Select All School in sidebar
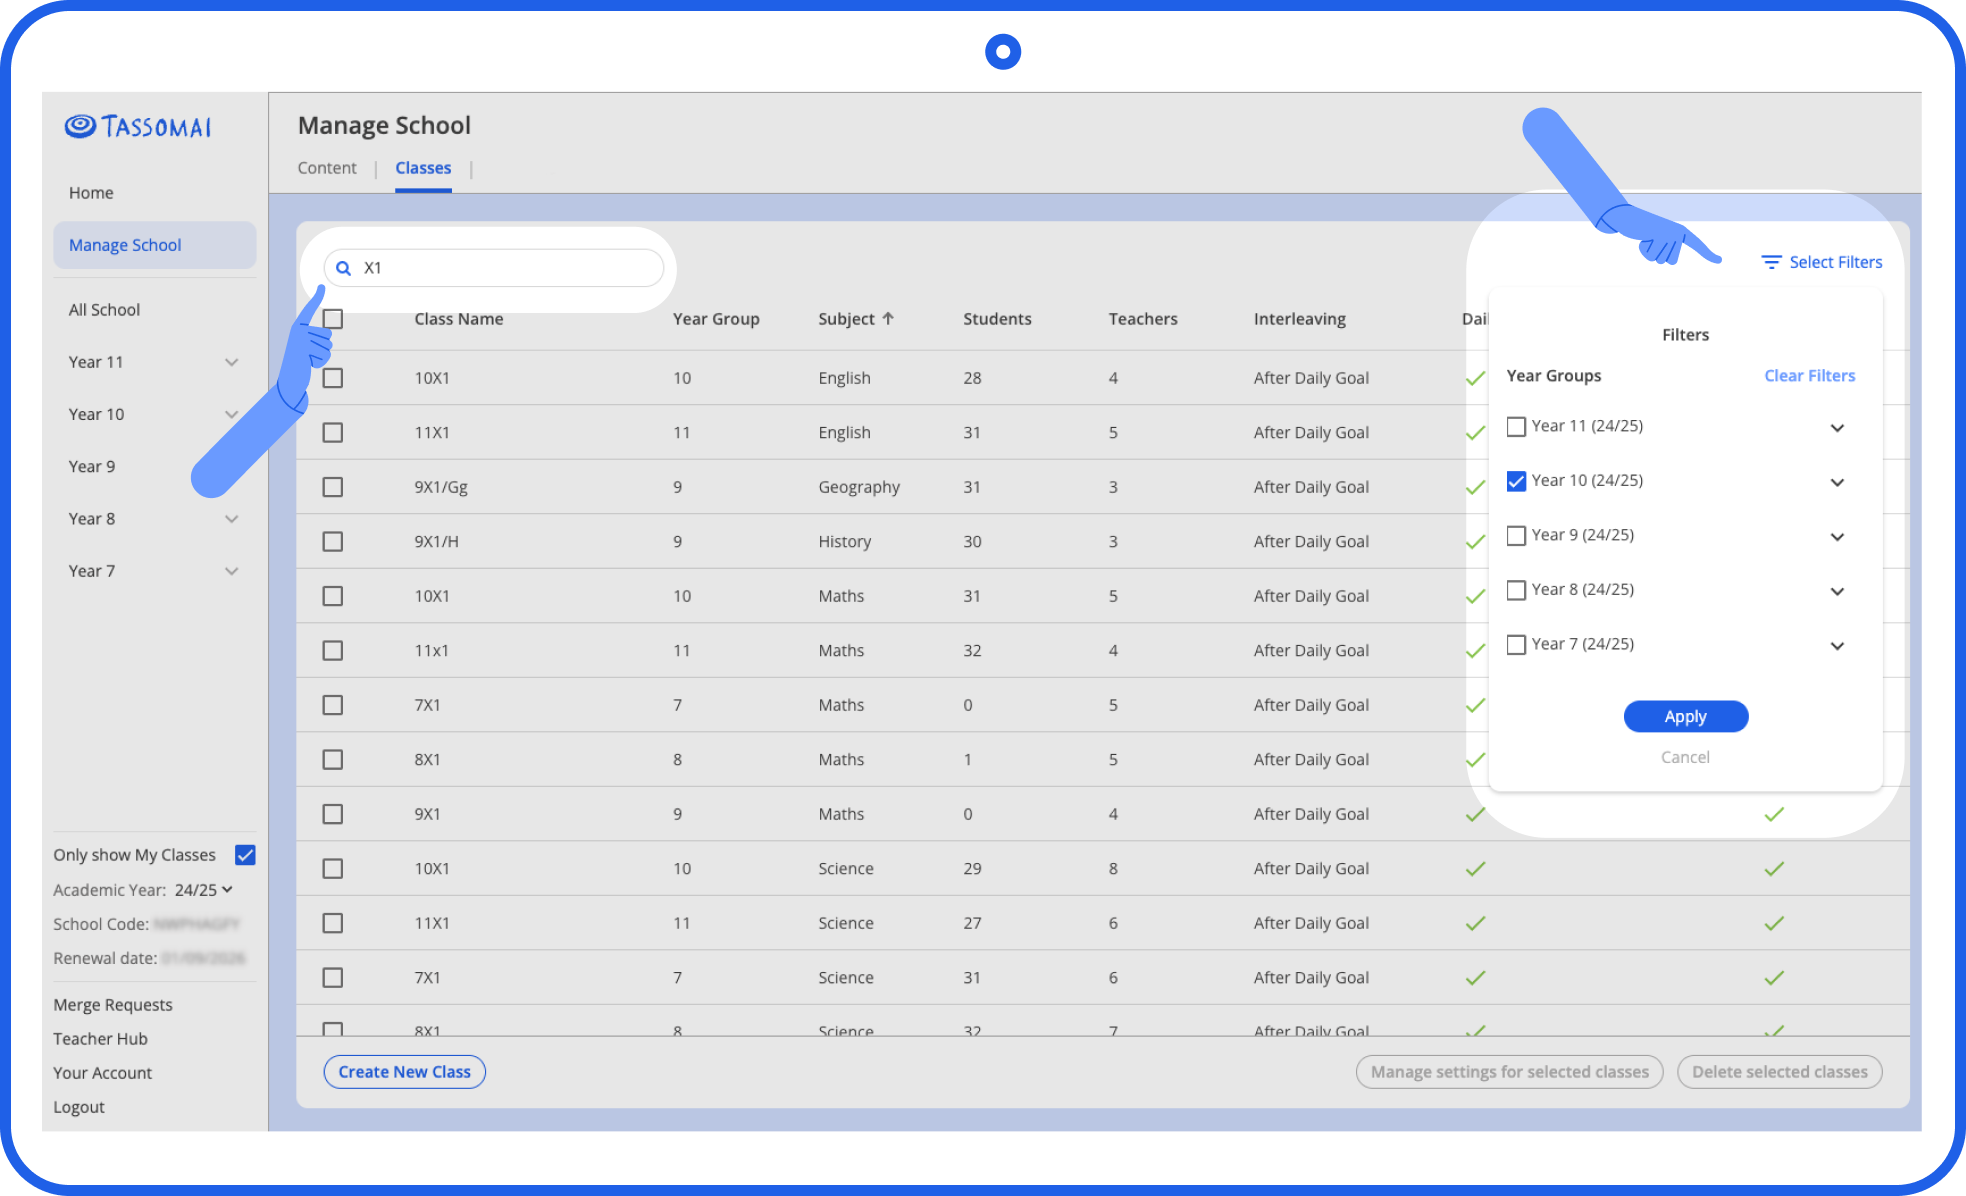This screenshot has height=1196, width=1966. (x=104, y=310)
